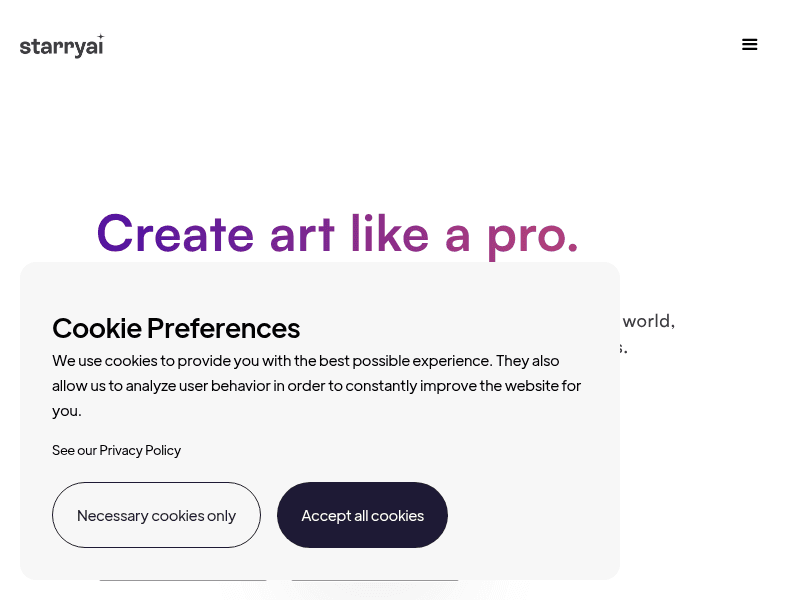
Task: Accept all cookies
Action: 362,515
